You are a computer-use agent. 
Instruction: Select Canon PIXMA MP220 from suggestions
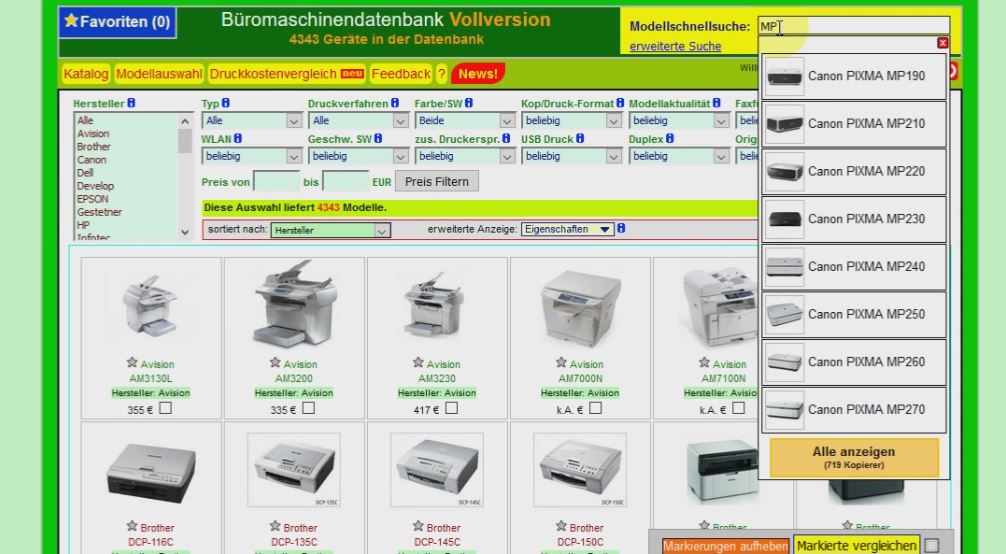pos(854,171)
